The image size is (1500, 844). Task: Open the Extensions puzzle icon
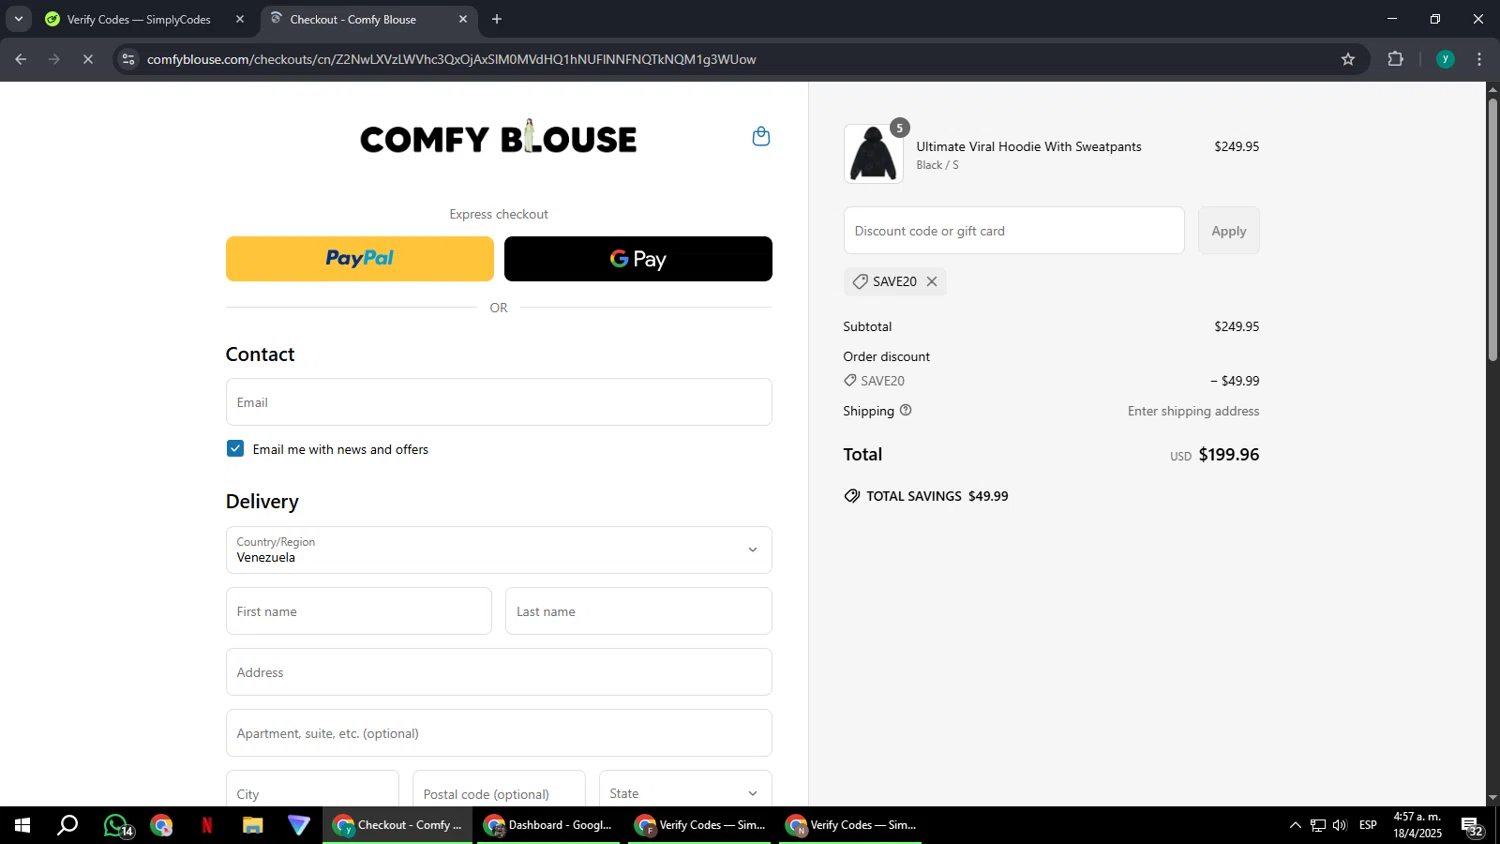pyautogui.click(x=1396, y=59)
